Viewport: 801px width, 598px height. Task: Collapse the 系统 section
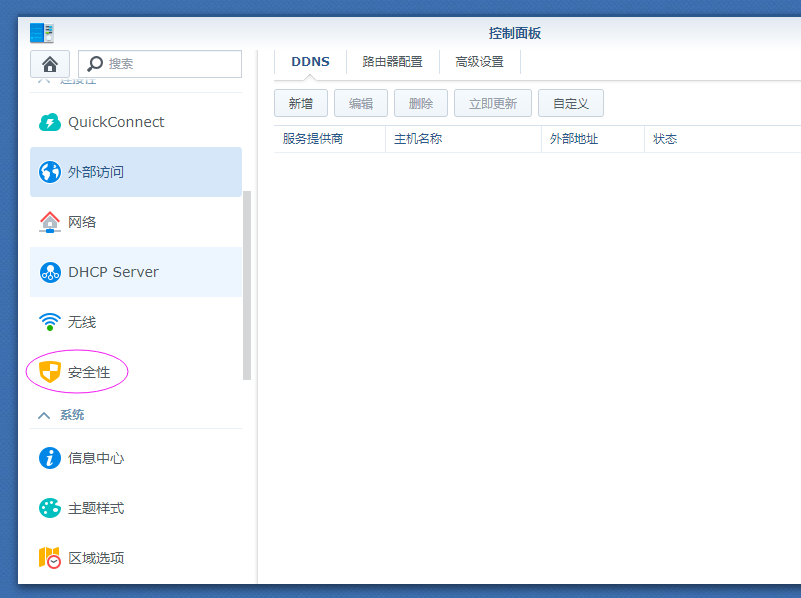[44, 415]
